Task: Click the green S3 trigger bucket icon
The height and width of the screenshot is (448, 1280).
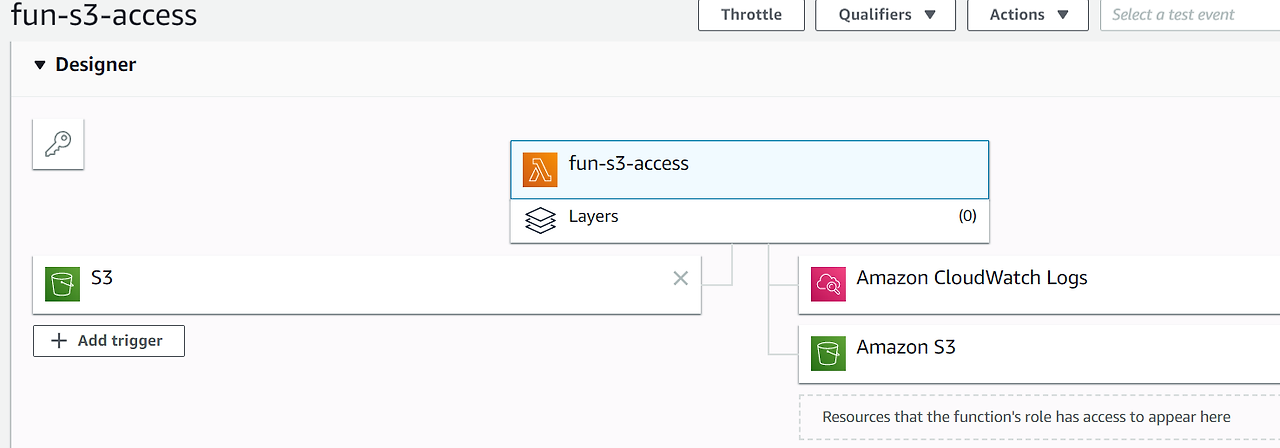Action: coord(63,284)
